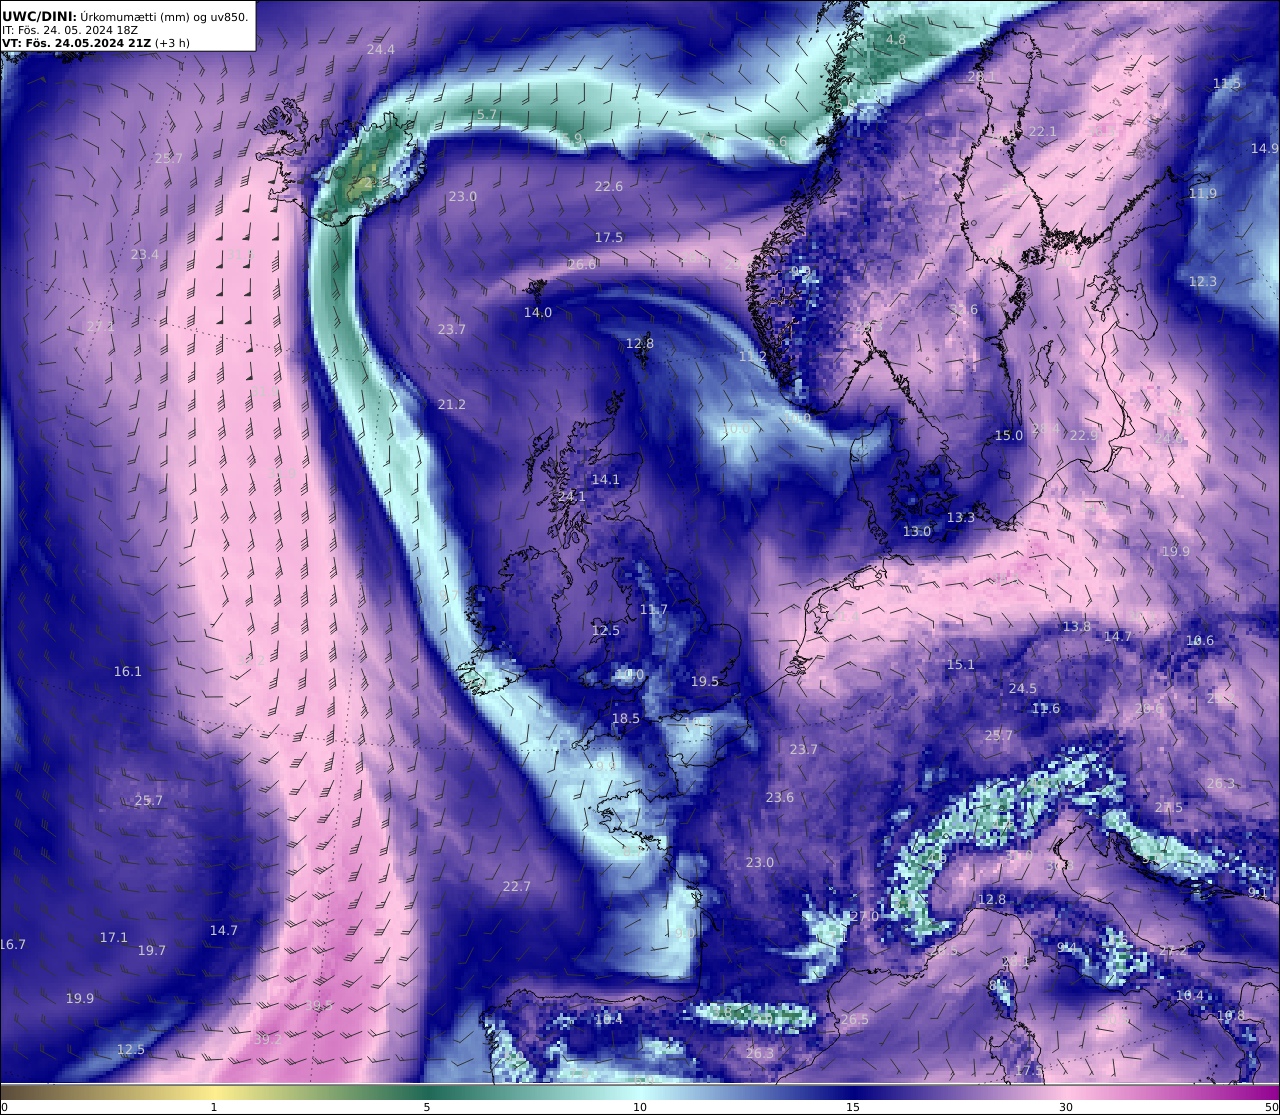
Task: Click the 12.3 value label on the eastern edge
Action: [x=1203, y=282]
